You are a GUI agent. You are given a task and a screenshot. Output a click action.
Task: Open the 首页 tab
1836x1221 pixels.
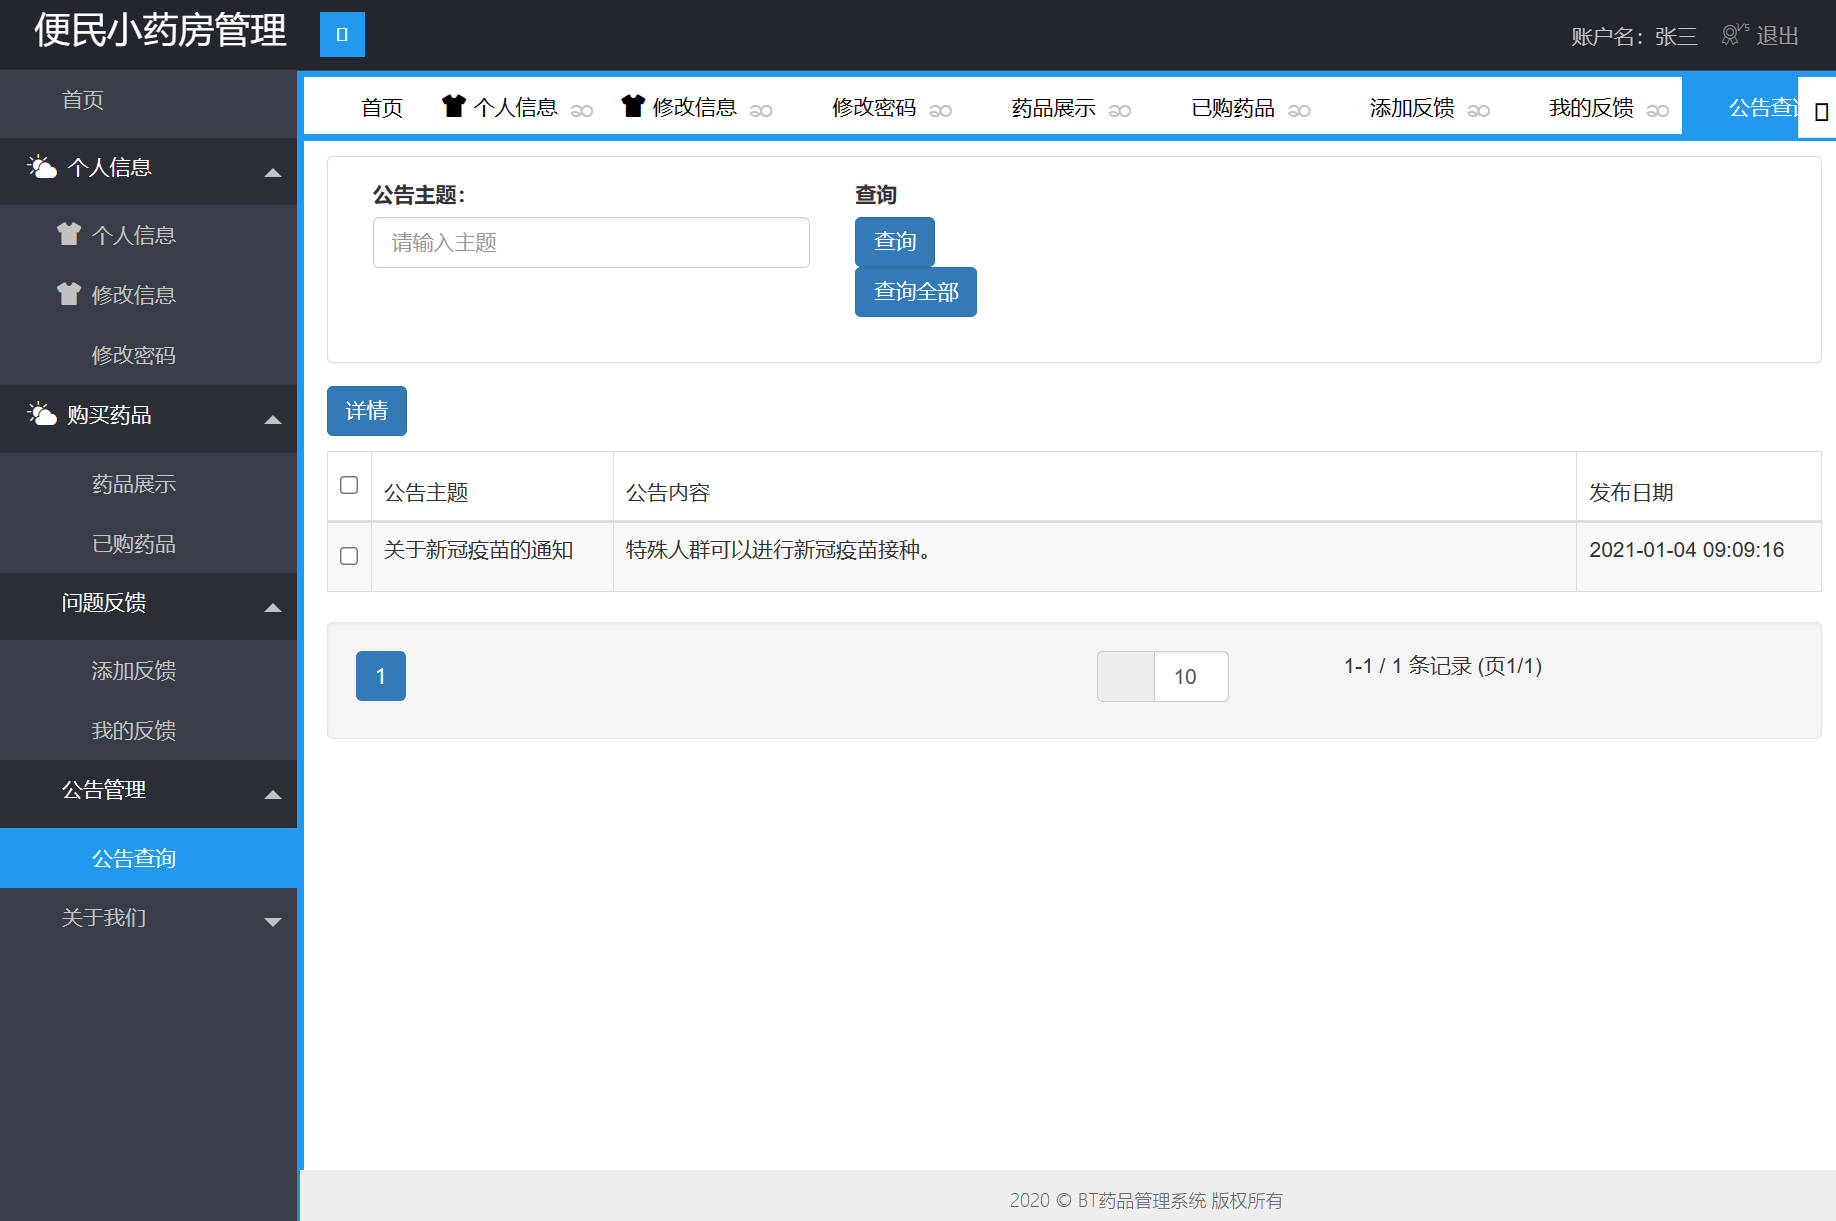[381, 108]
